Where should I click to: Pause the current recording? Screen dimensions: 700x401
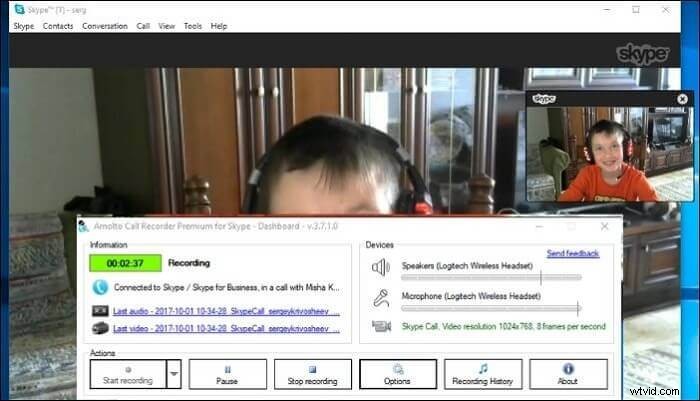228,374
